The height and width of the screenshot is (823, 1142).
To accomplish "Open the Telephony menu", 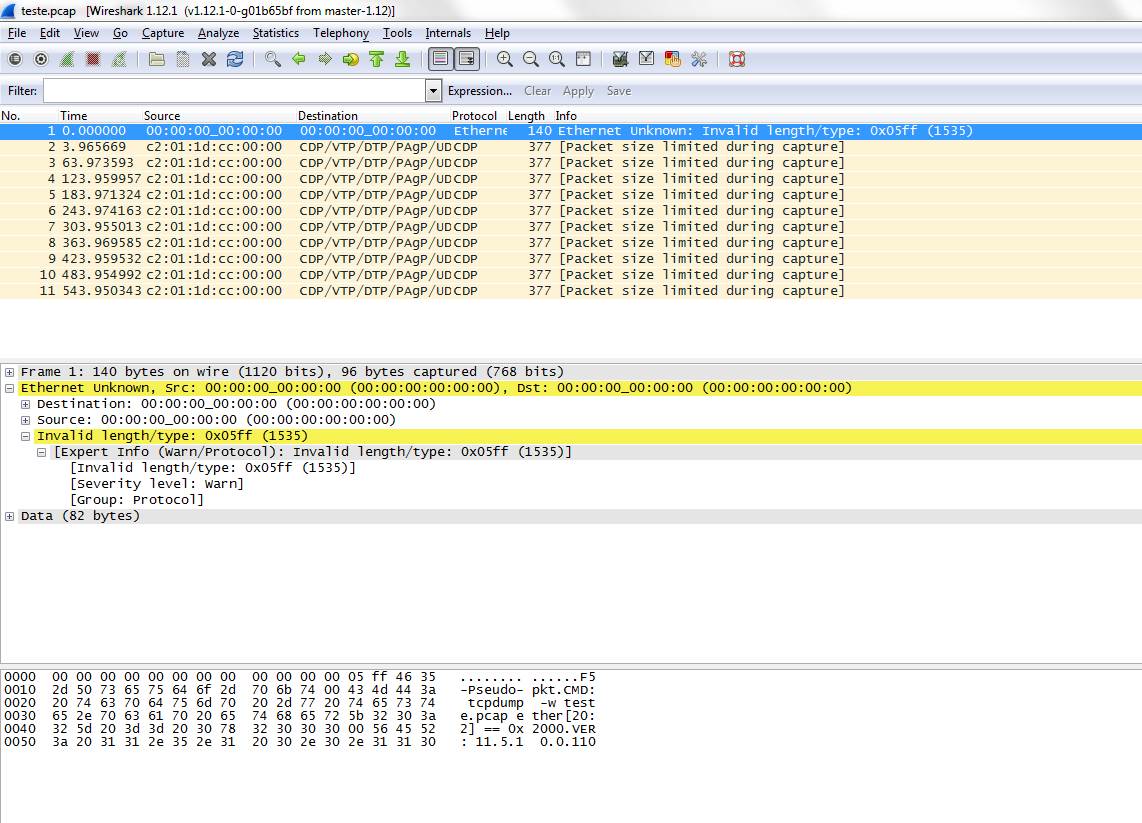I will point(340,33).
